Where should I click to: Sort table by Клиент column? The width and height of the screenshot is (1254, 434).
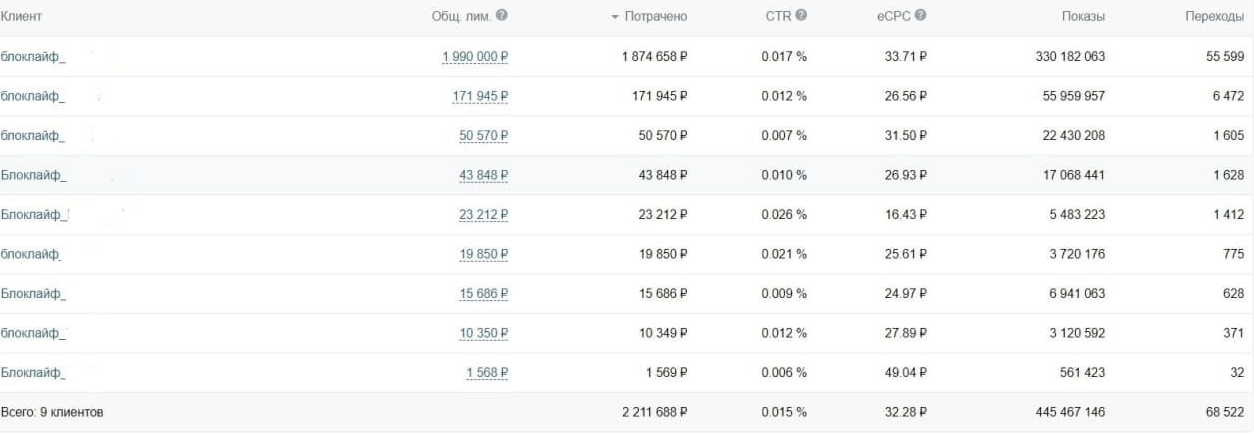(21, 17)
